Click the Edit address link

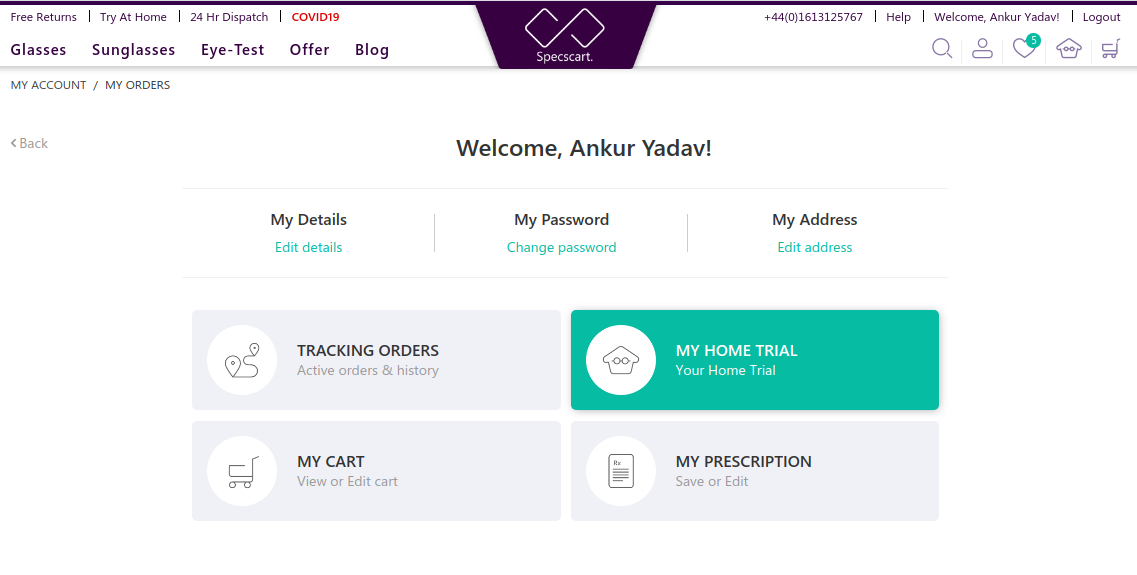tap(814, 247)
